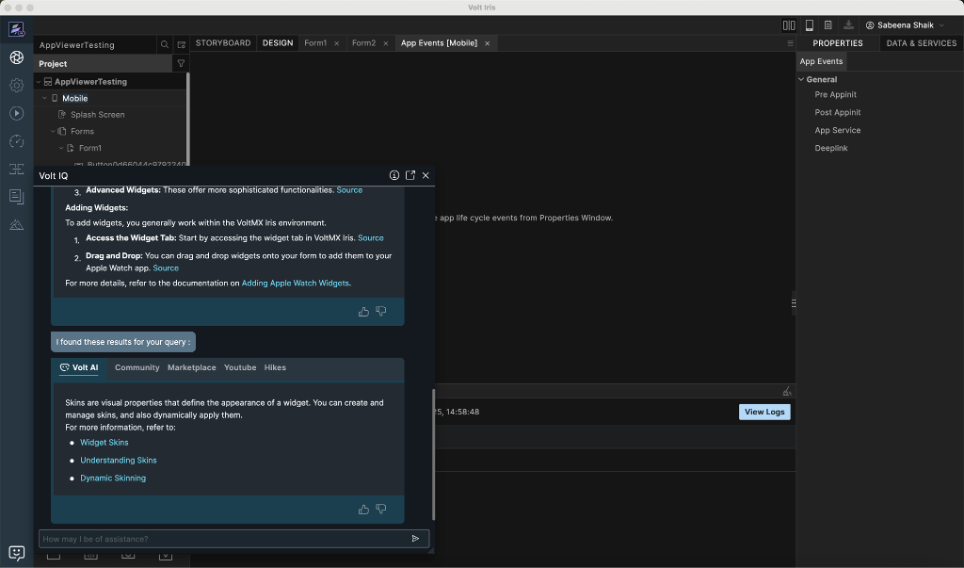This screenshot has height=568, width=964.
Task: Select the Post Appinit event
Action: (837, 112)
